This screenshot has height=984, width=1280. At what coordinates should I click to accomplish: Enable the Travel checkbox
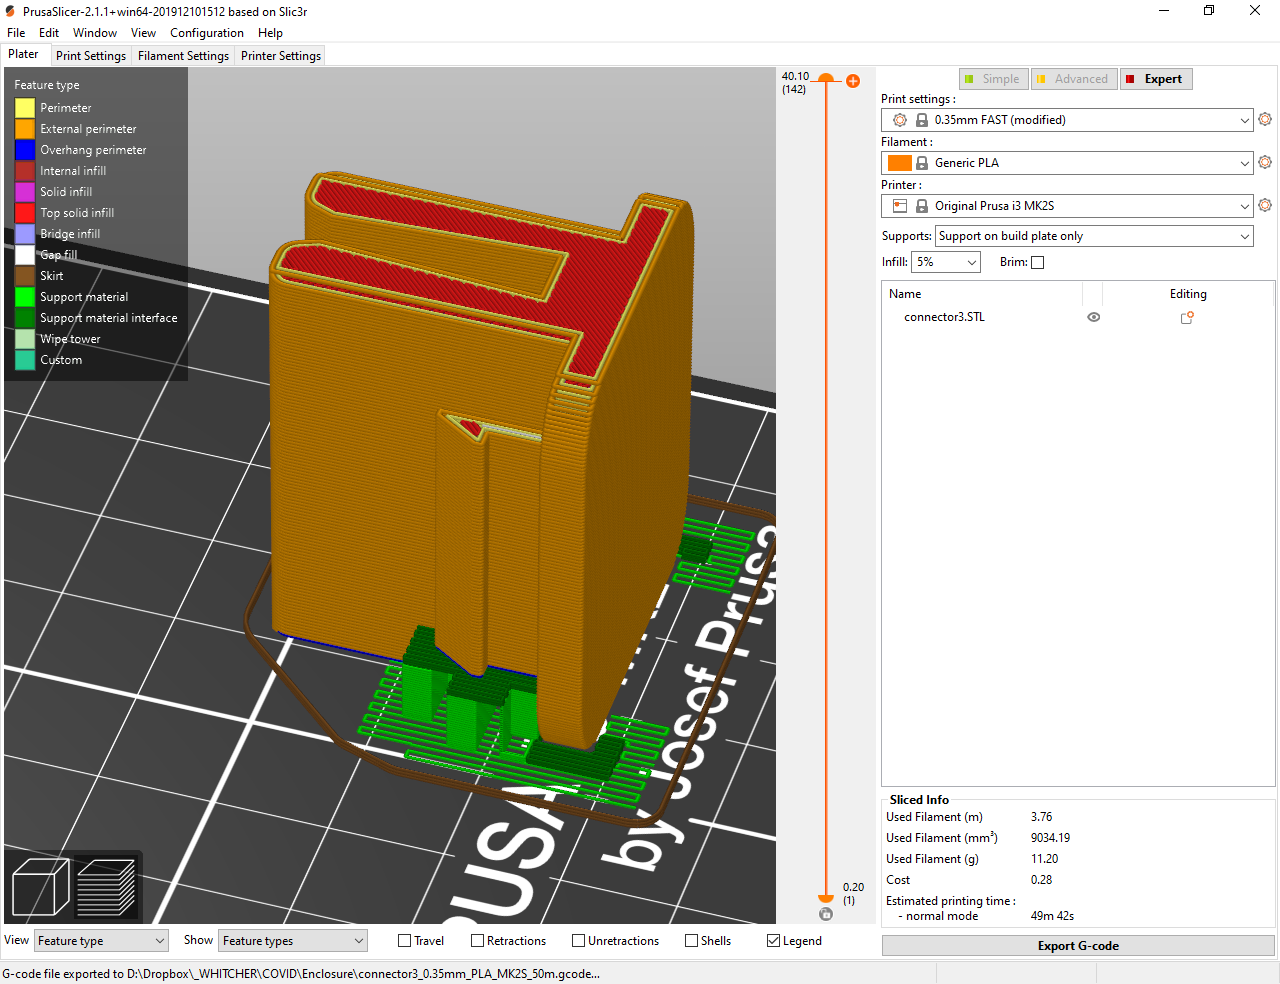(x=404, y=941)
